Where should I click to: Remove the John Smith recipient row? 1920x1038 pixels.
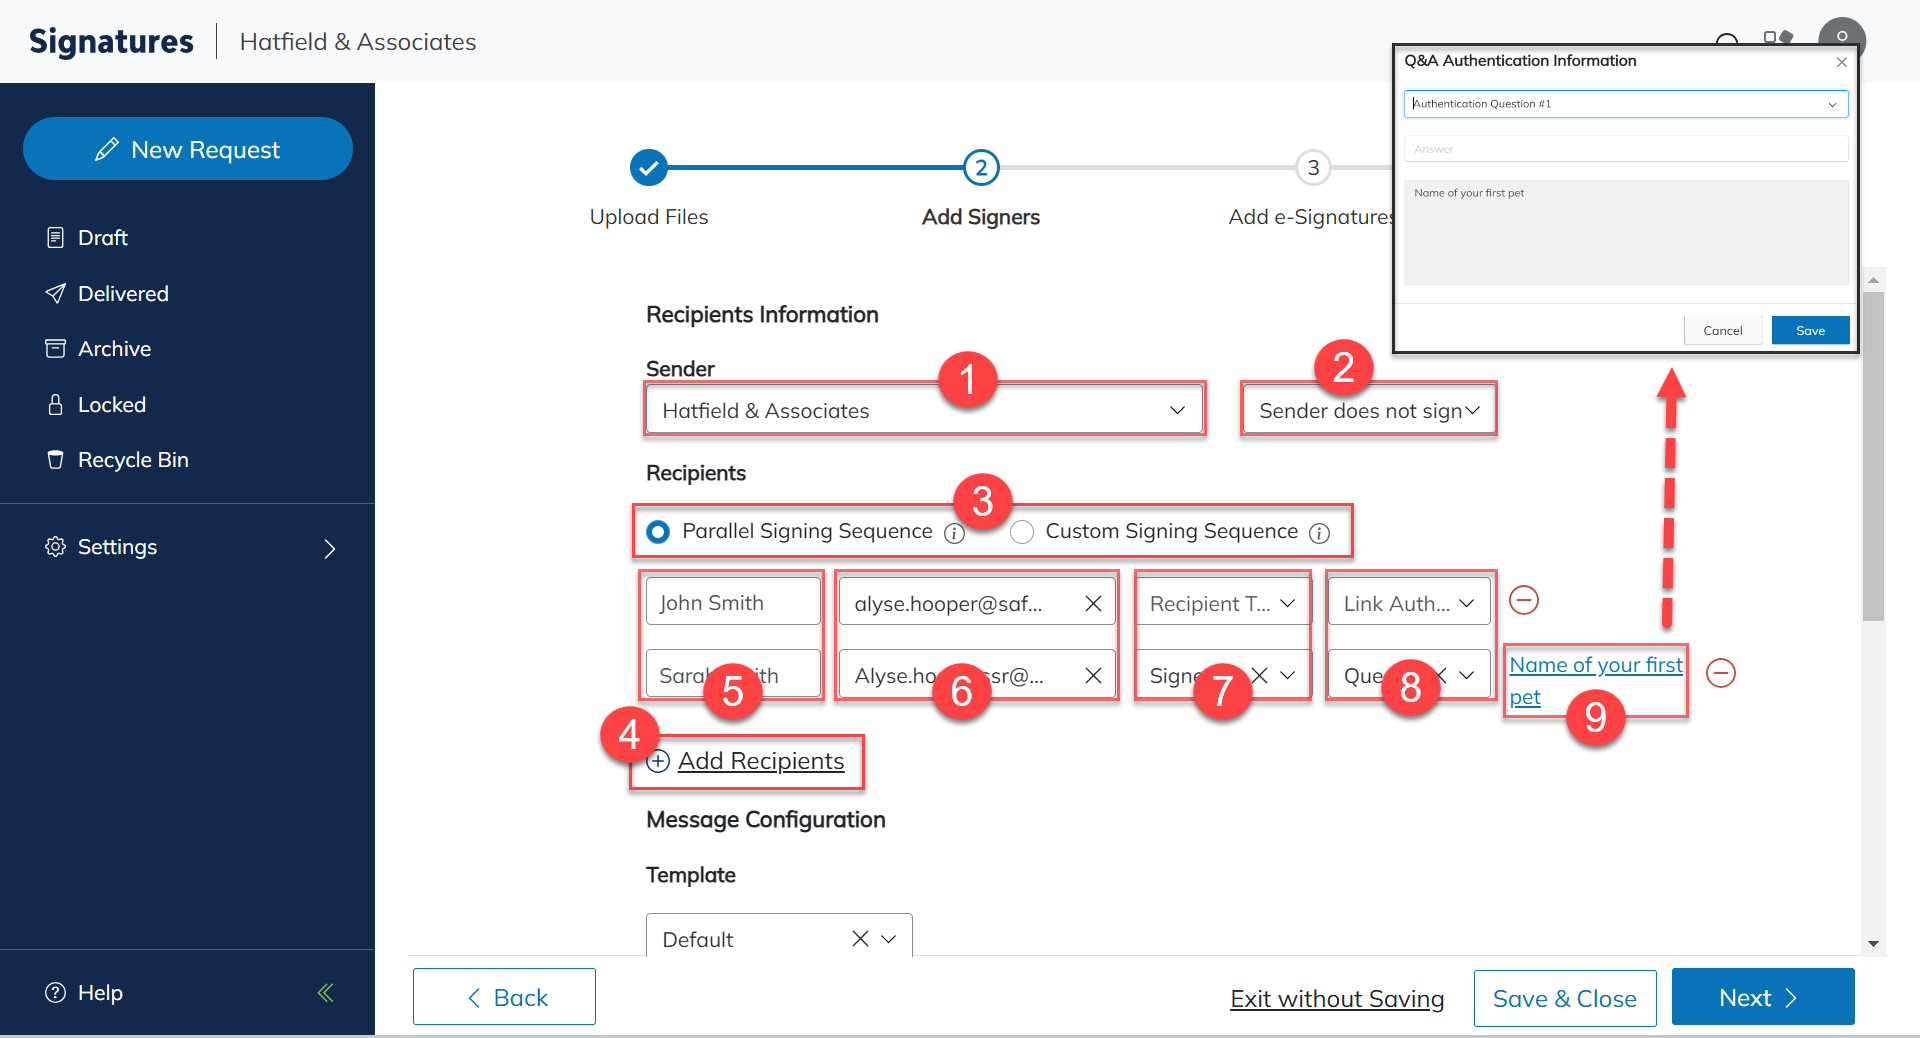click(x=1524, y=600)
